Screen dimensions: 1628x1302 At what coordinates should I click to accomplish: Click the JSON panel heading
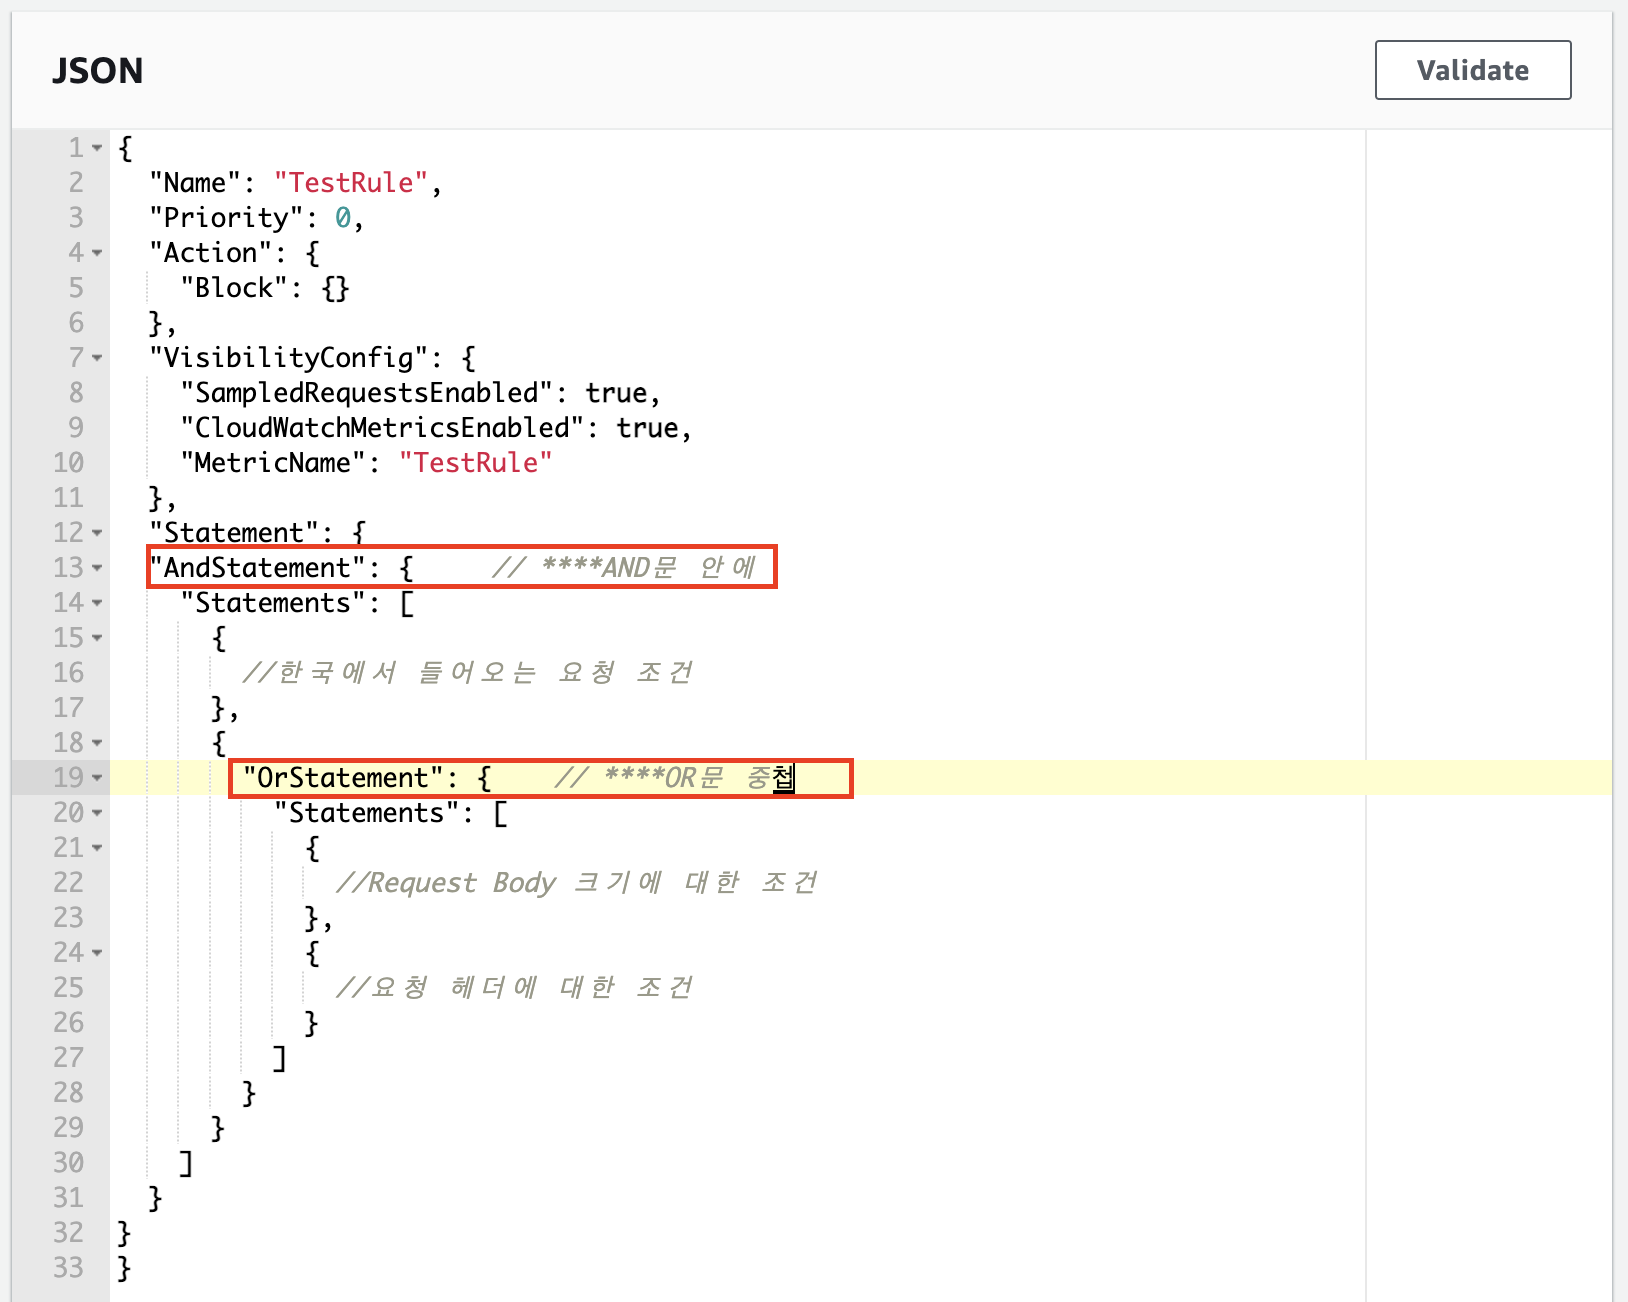97,71
